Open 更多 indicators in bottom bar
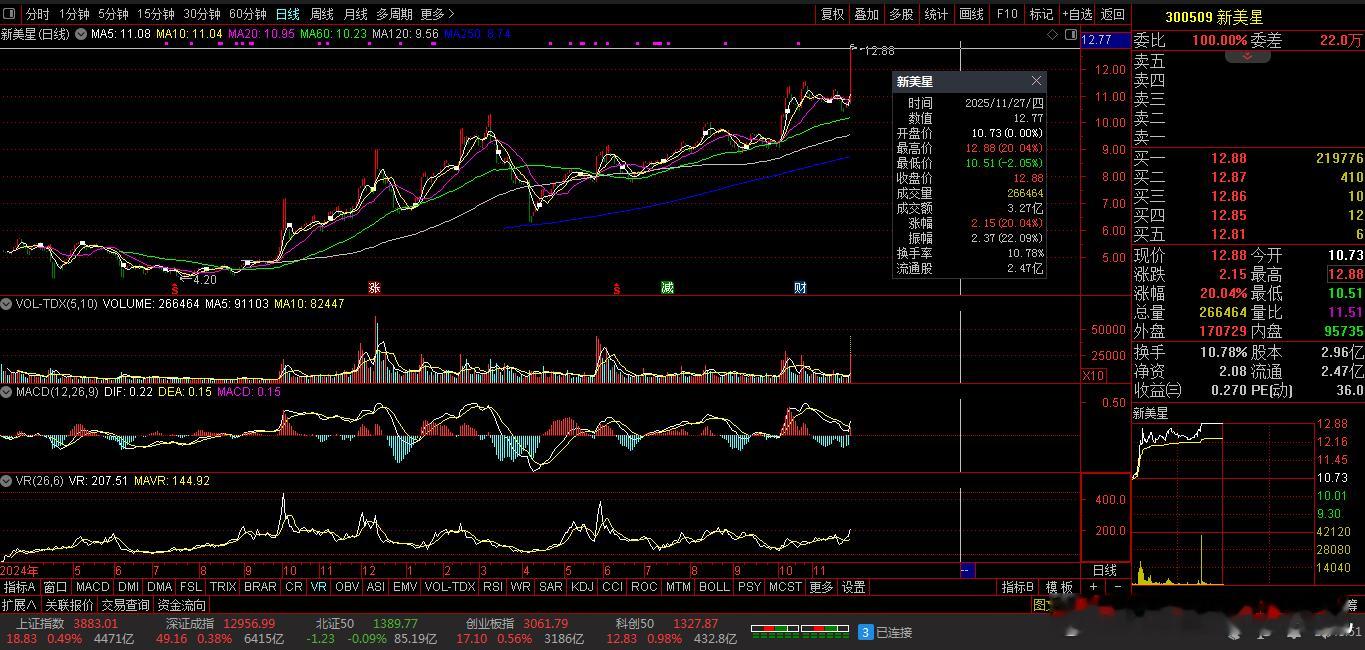Image resolution: width=1365 pixels, height=650 pixels. [x=821, y=587]
